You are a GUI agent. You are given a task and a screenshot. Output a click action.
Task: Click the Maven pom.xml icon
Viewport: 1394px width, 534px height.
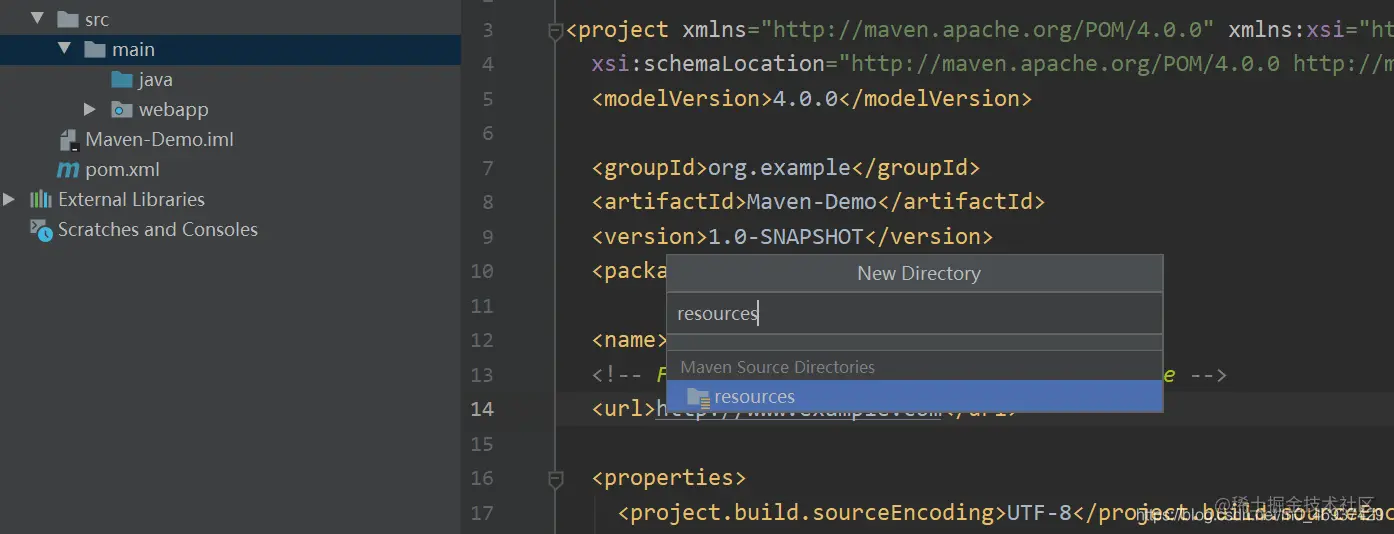point(68,170)
